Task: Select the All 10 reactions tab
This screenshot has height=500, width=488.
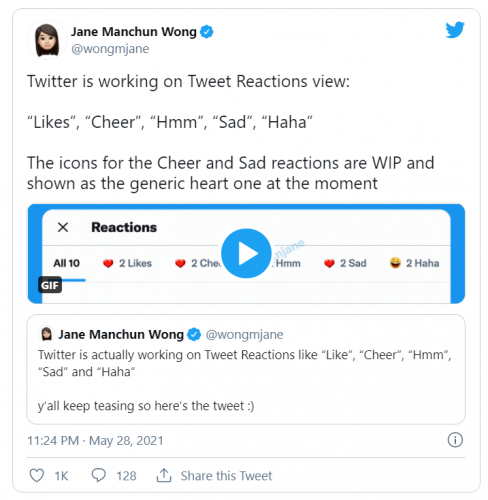Action: (66, 263)
